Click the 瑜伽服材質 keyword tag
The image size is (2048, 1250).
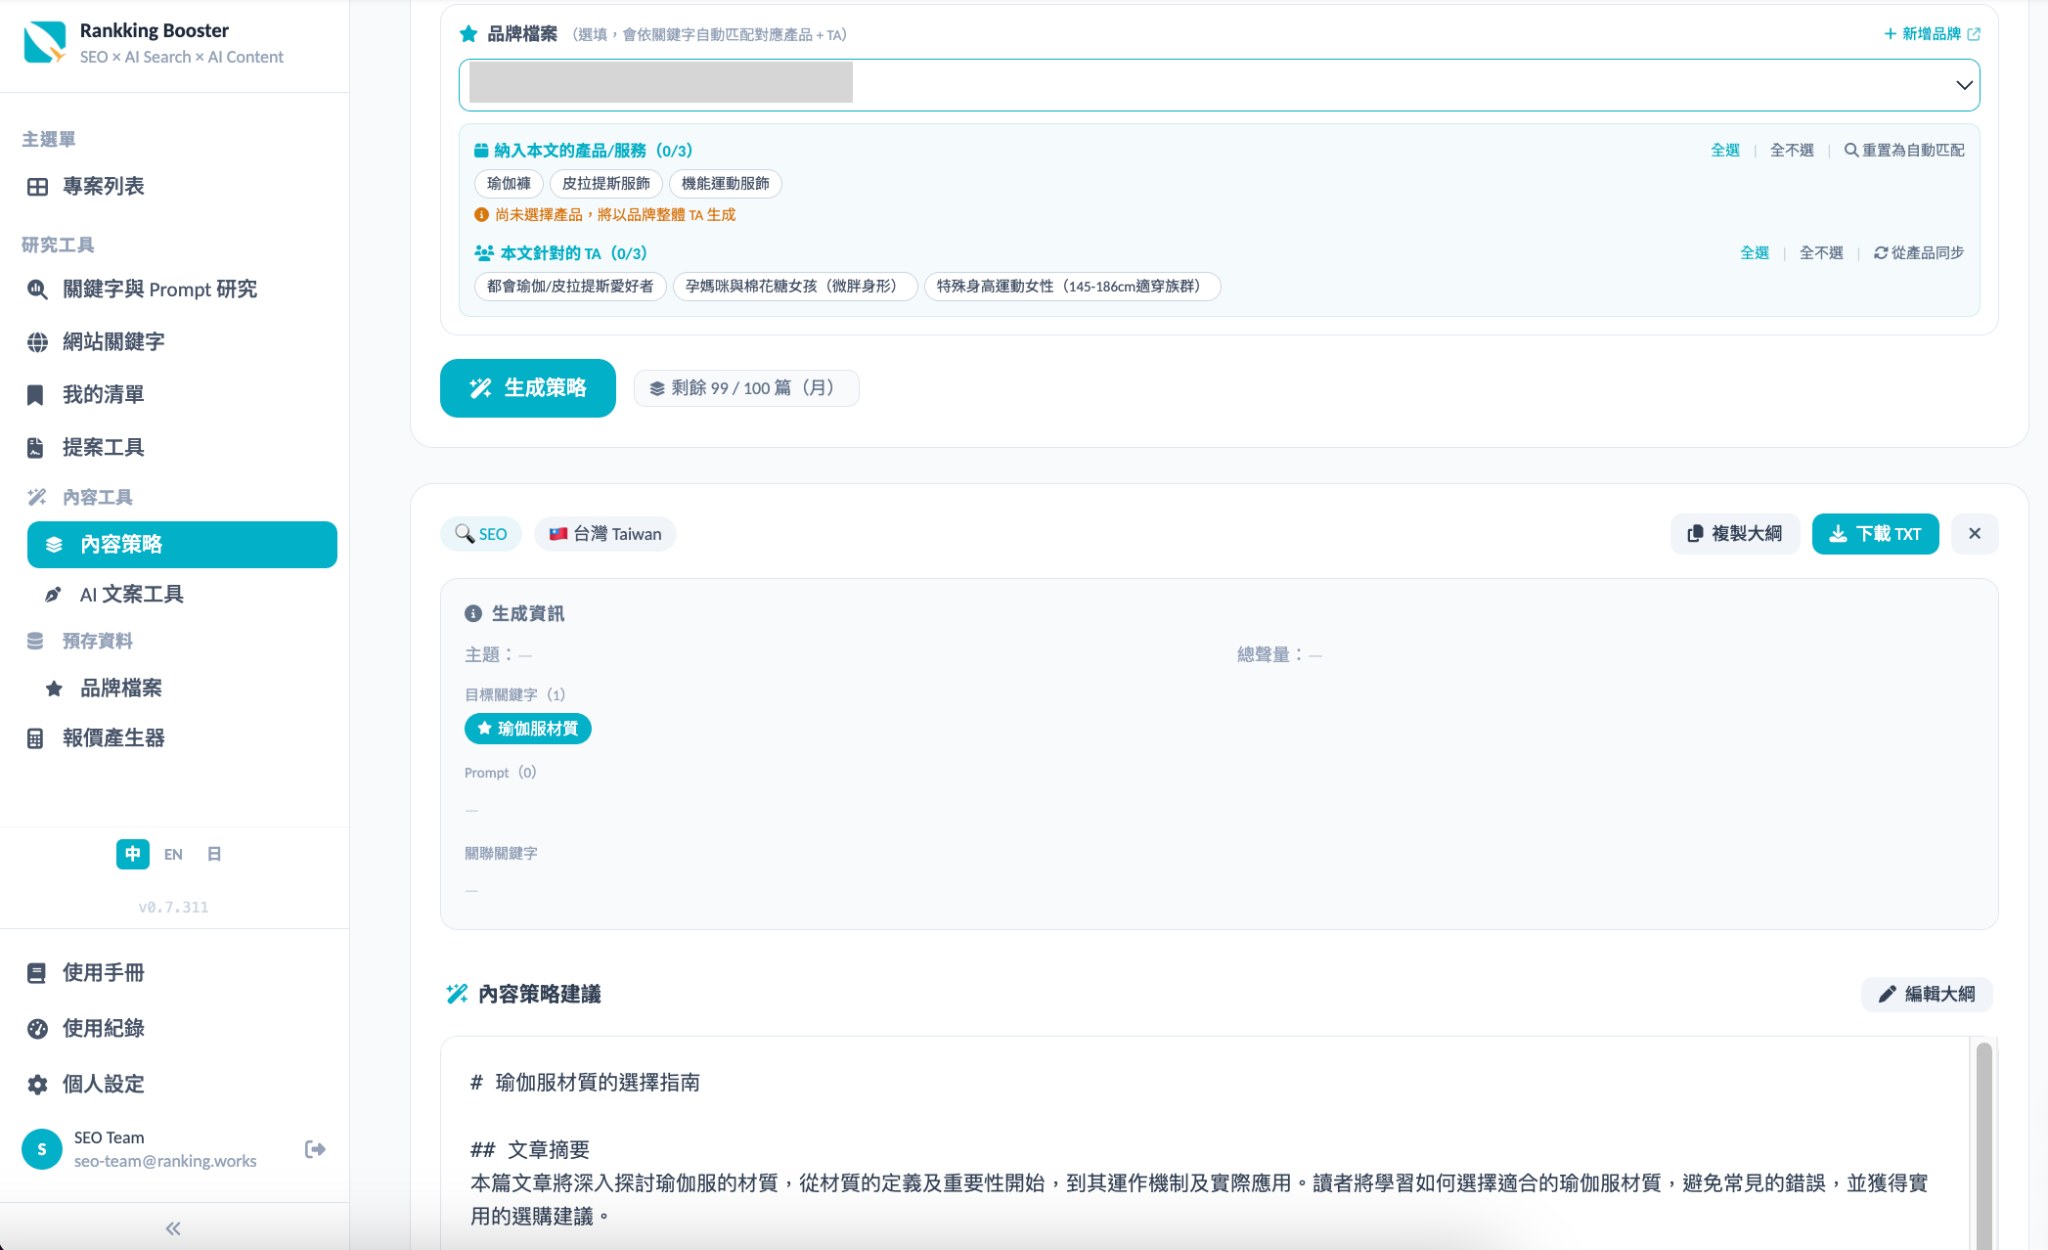[x=528, y=729]
